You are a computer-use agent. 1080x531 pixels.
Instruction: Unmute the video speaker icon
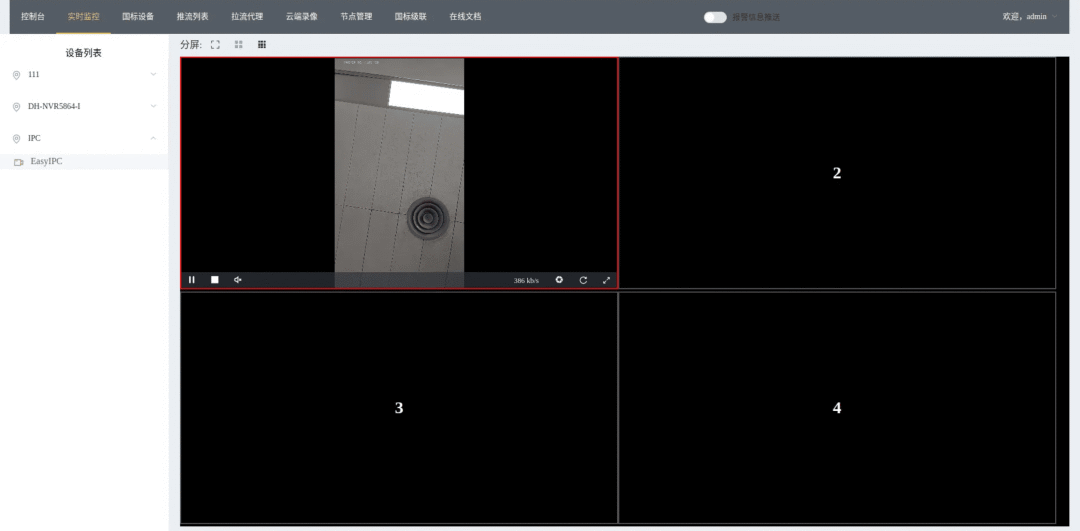(x=238, y=280)
